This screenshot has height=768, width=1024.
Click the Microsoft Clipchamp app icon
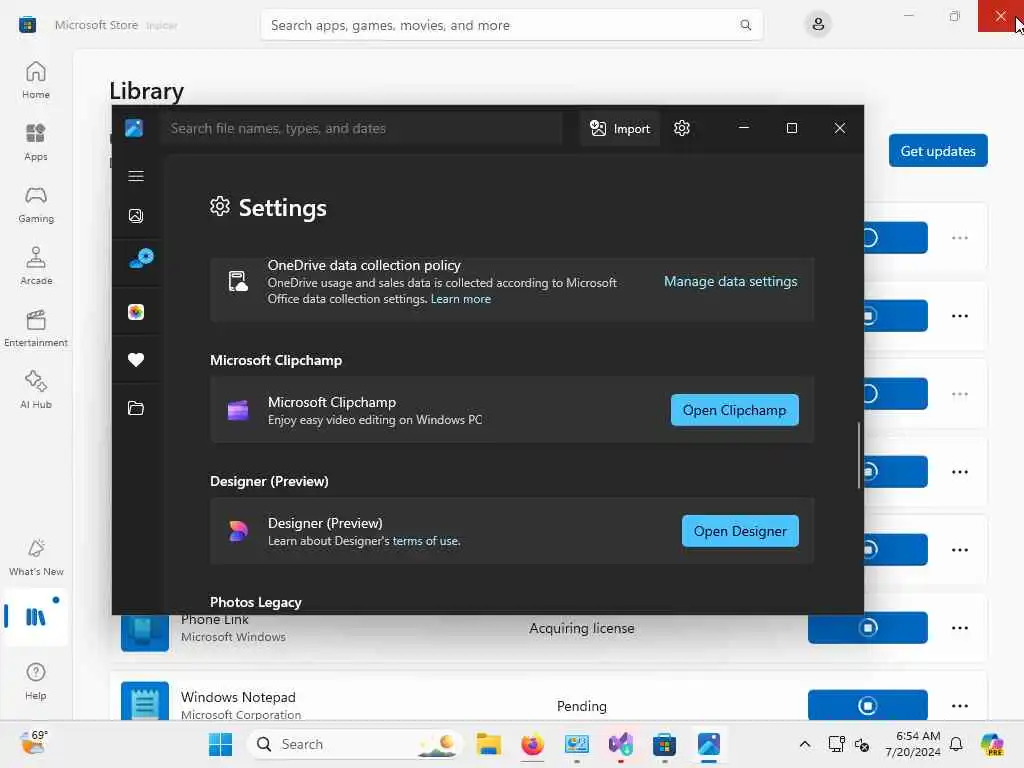click(238, 410)
